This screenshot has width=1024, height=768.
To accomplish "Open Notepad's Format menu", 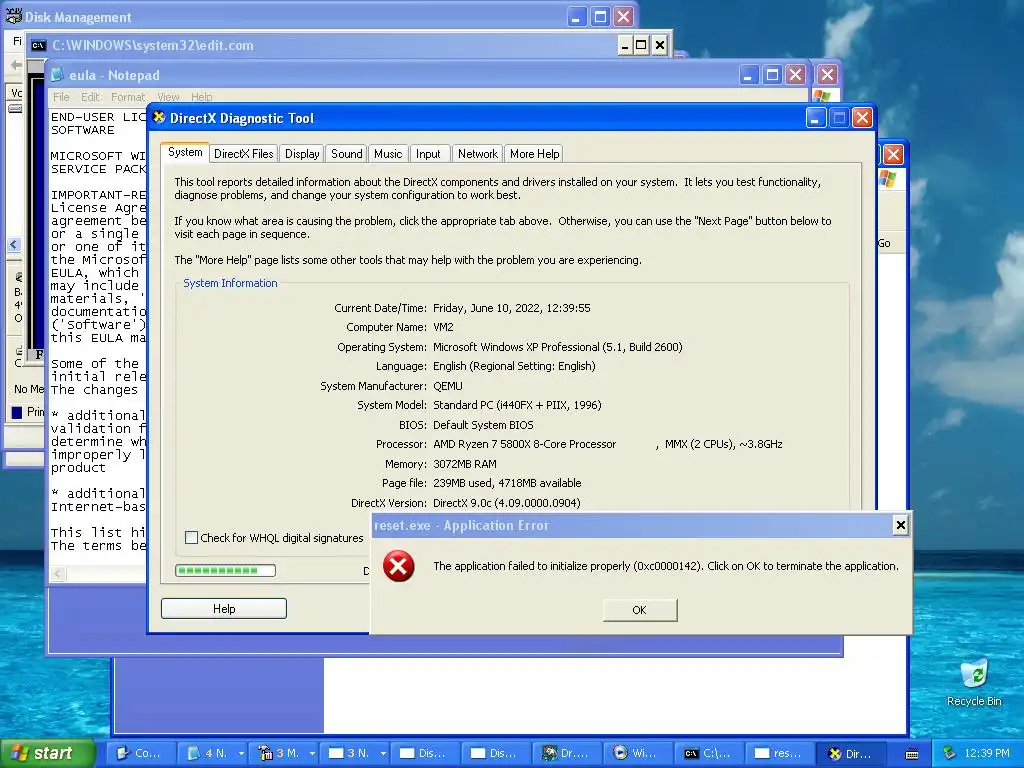I will coord(128,97).
